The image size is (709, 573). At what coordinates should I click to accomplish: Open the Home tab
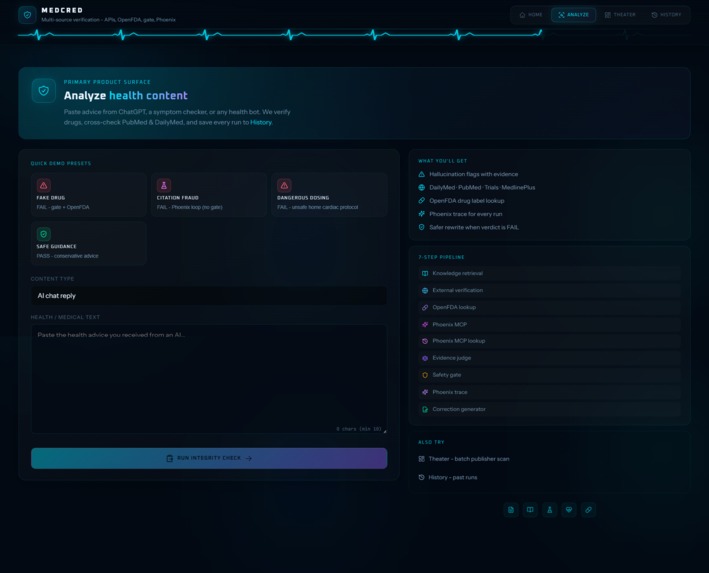click(531, 15)
